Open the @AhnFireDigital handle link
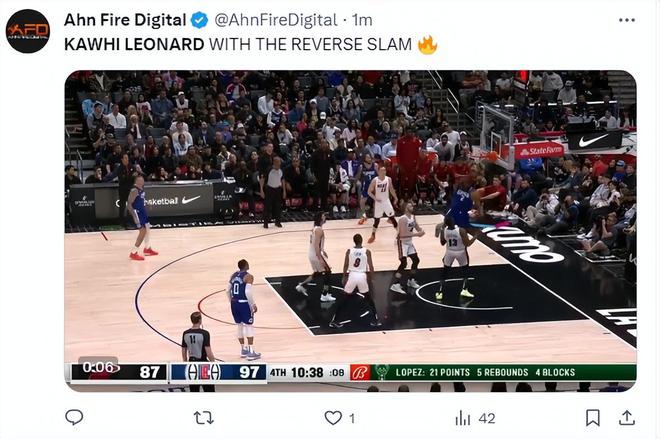Image resolution: width=660 pixels, height=439 pixels. [x=276, y=20]
